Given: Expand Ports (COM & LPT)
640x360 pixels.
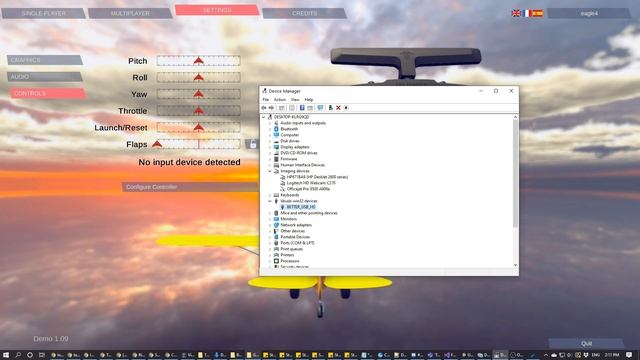Looking at the screenshot, I should [270, 243].
